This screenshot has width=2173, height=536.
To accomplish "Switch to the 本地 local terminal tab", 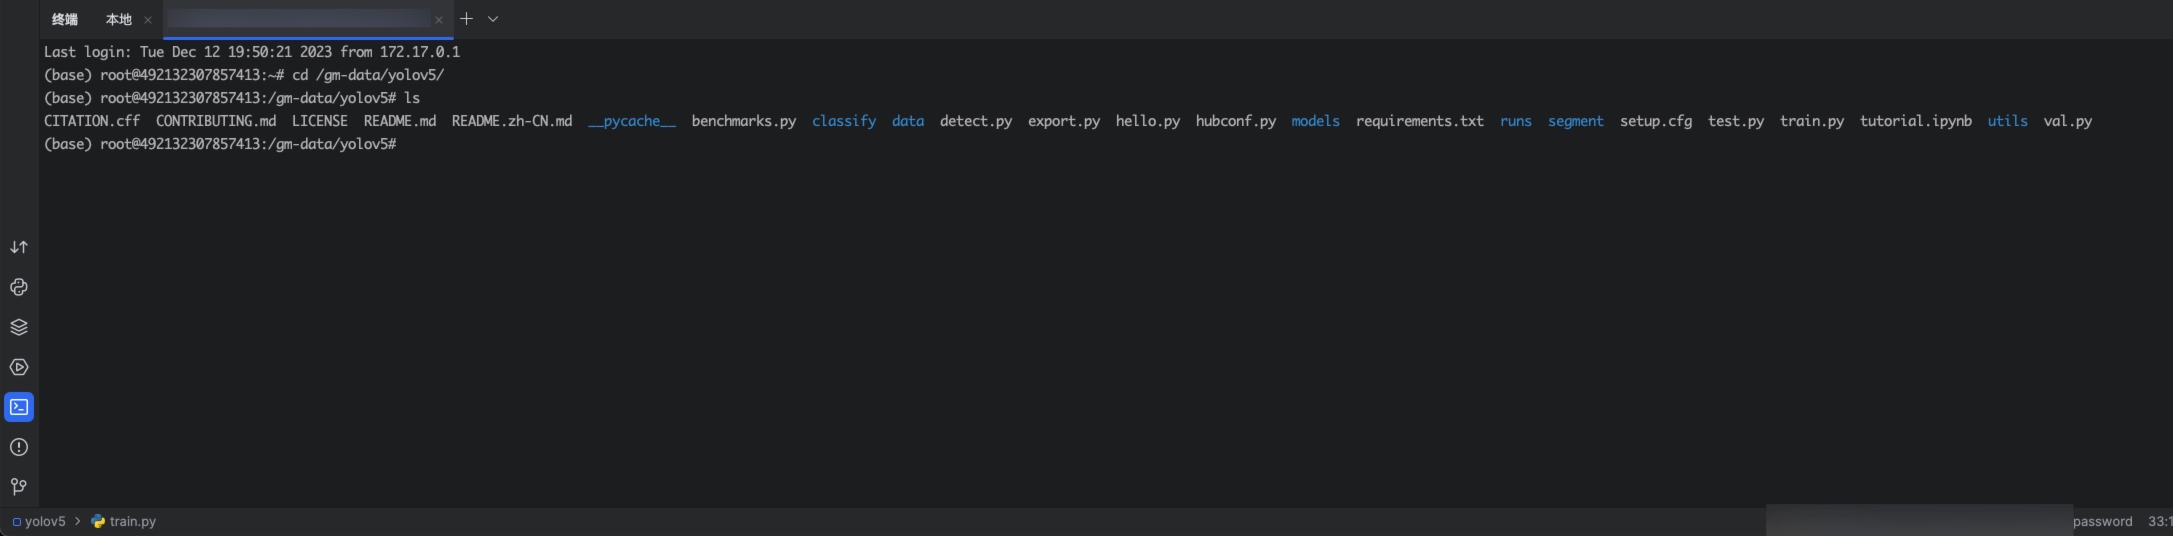I will [x=119, y=19].
